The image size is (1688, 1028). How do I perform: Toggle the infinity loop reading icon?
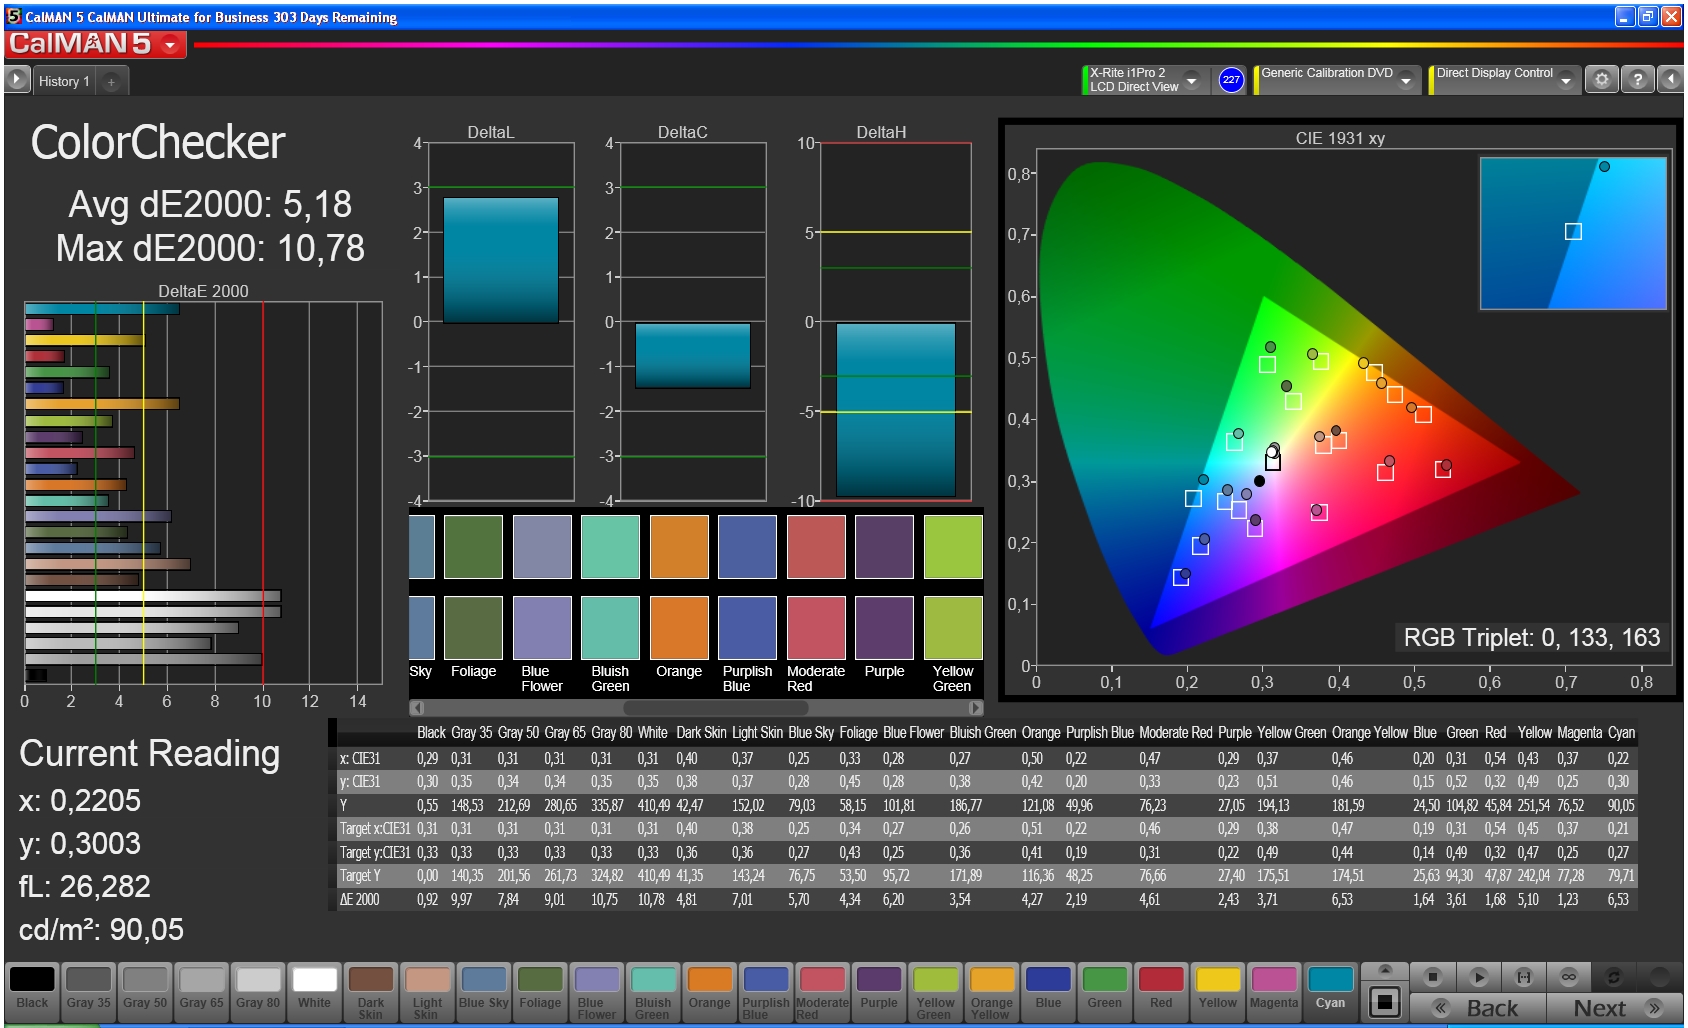coord(1568,977)
